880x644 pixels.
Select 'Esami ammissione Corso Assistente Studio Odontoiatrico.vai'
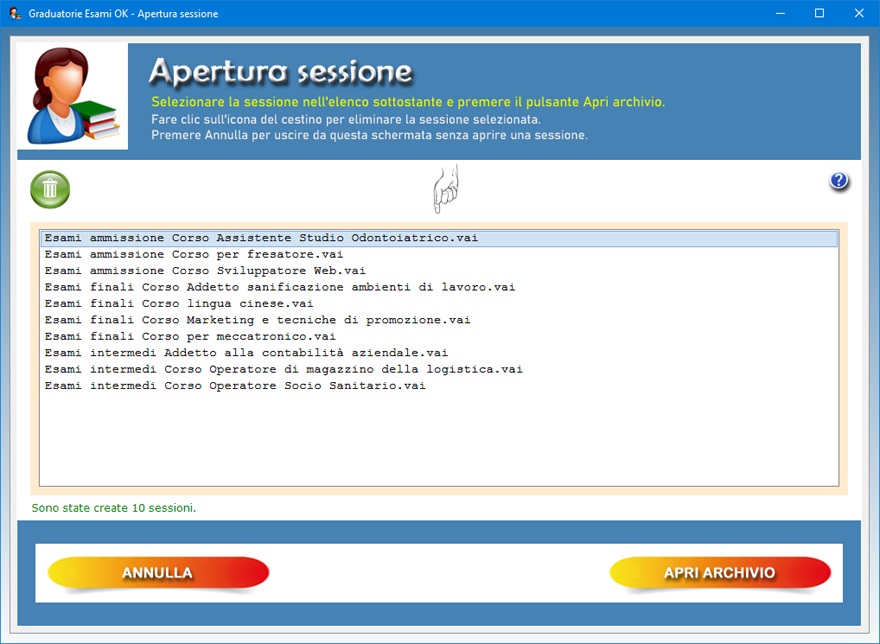coord(439,238)
